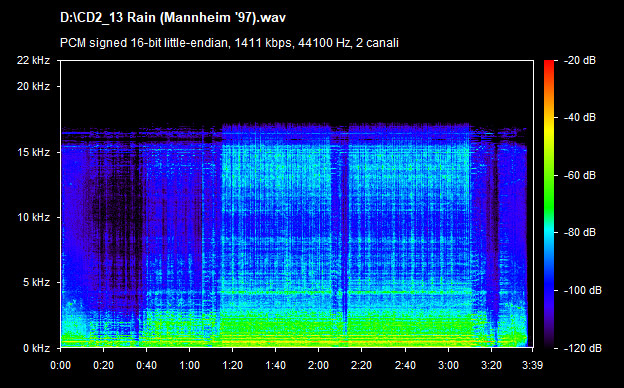Screen dimensions: 624x388
Task: Click the 0:00 time axis marker
Action: pos(60,365)
